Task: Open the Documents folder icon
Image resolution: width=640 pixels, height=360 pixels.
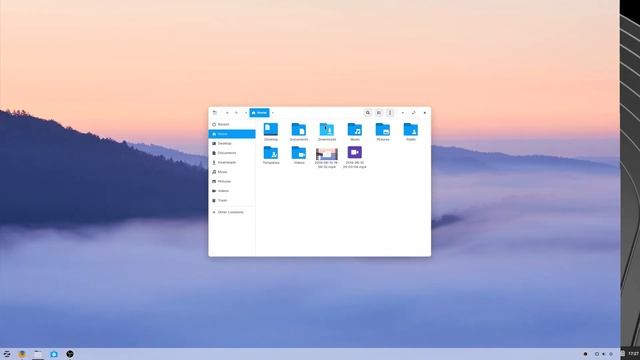Action: tap(299, 130)
